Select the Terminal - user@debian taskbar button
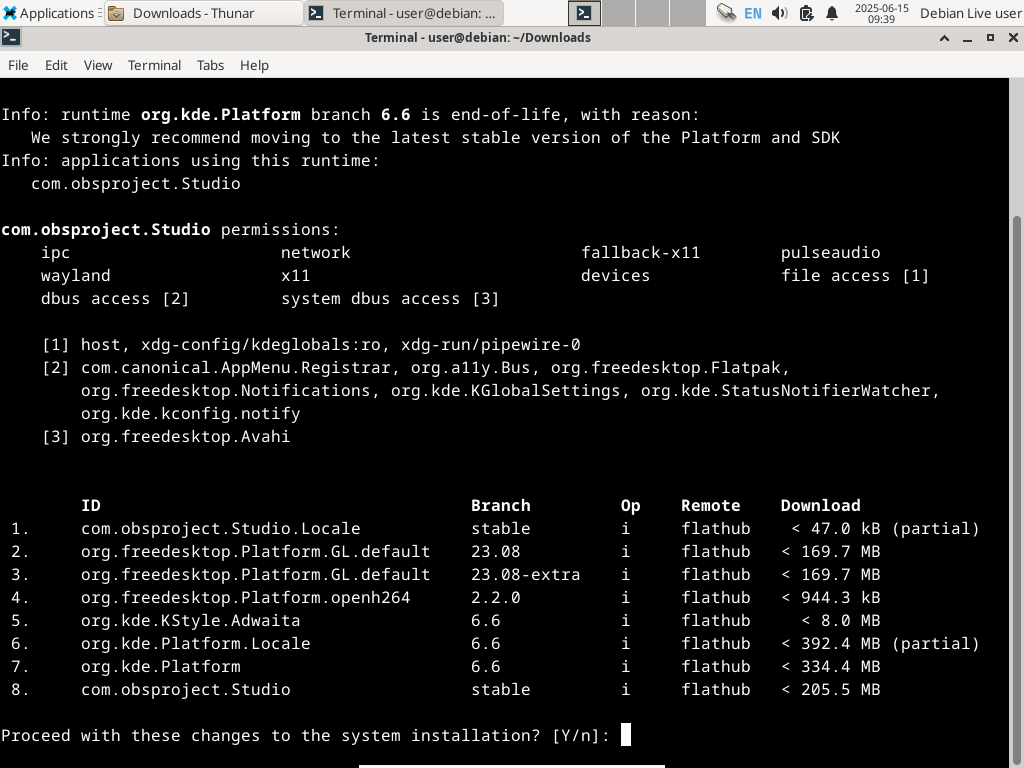Screen dimensions: 1024x768 [404, 13]
